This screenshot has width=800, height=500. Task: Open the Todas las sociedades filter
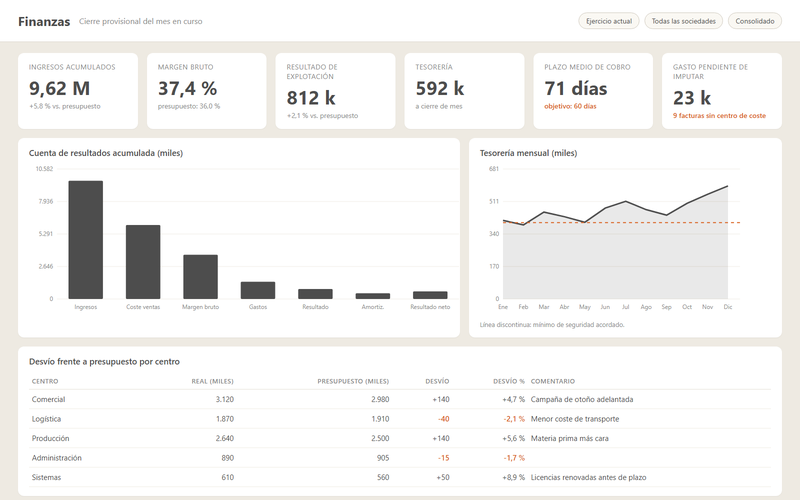pos(684,21)
